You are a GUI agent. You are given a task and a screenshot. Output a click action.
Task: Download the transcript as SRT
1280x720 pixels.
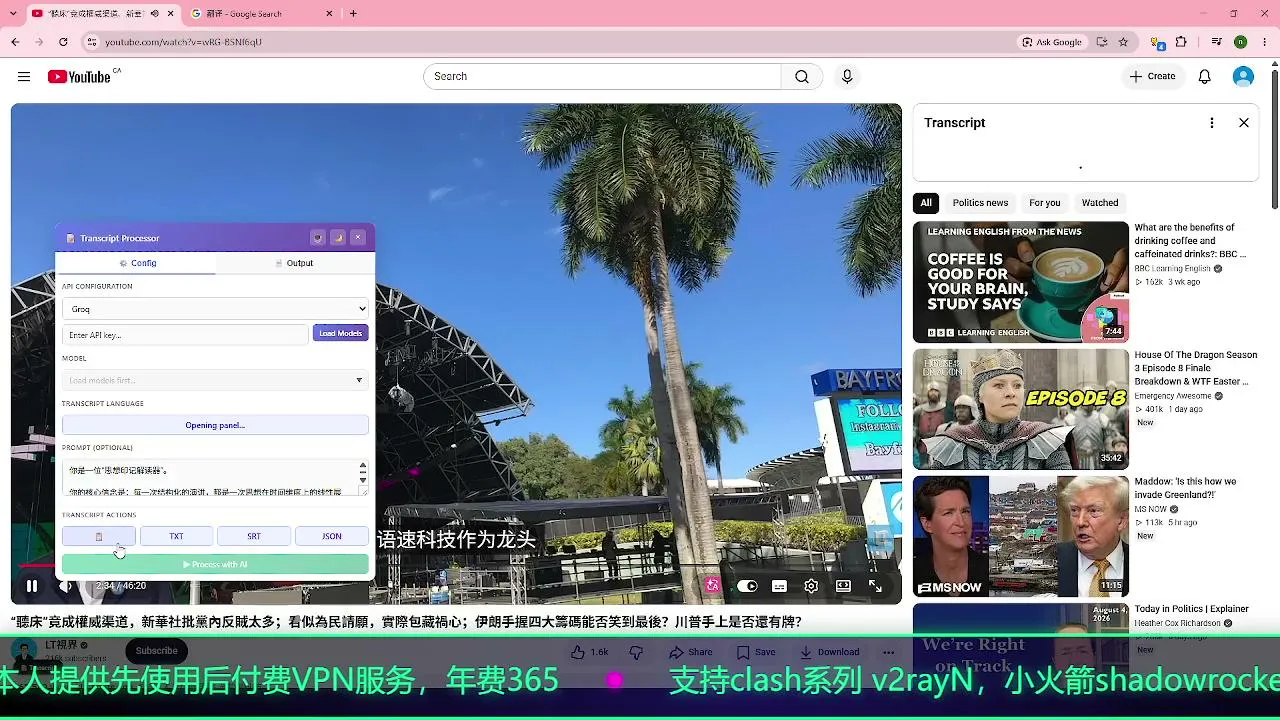254,537
